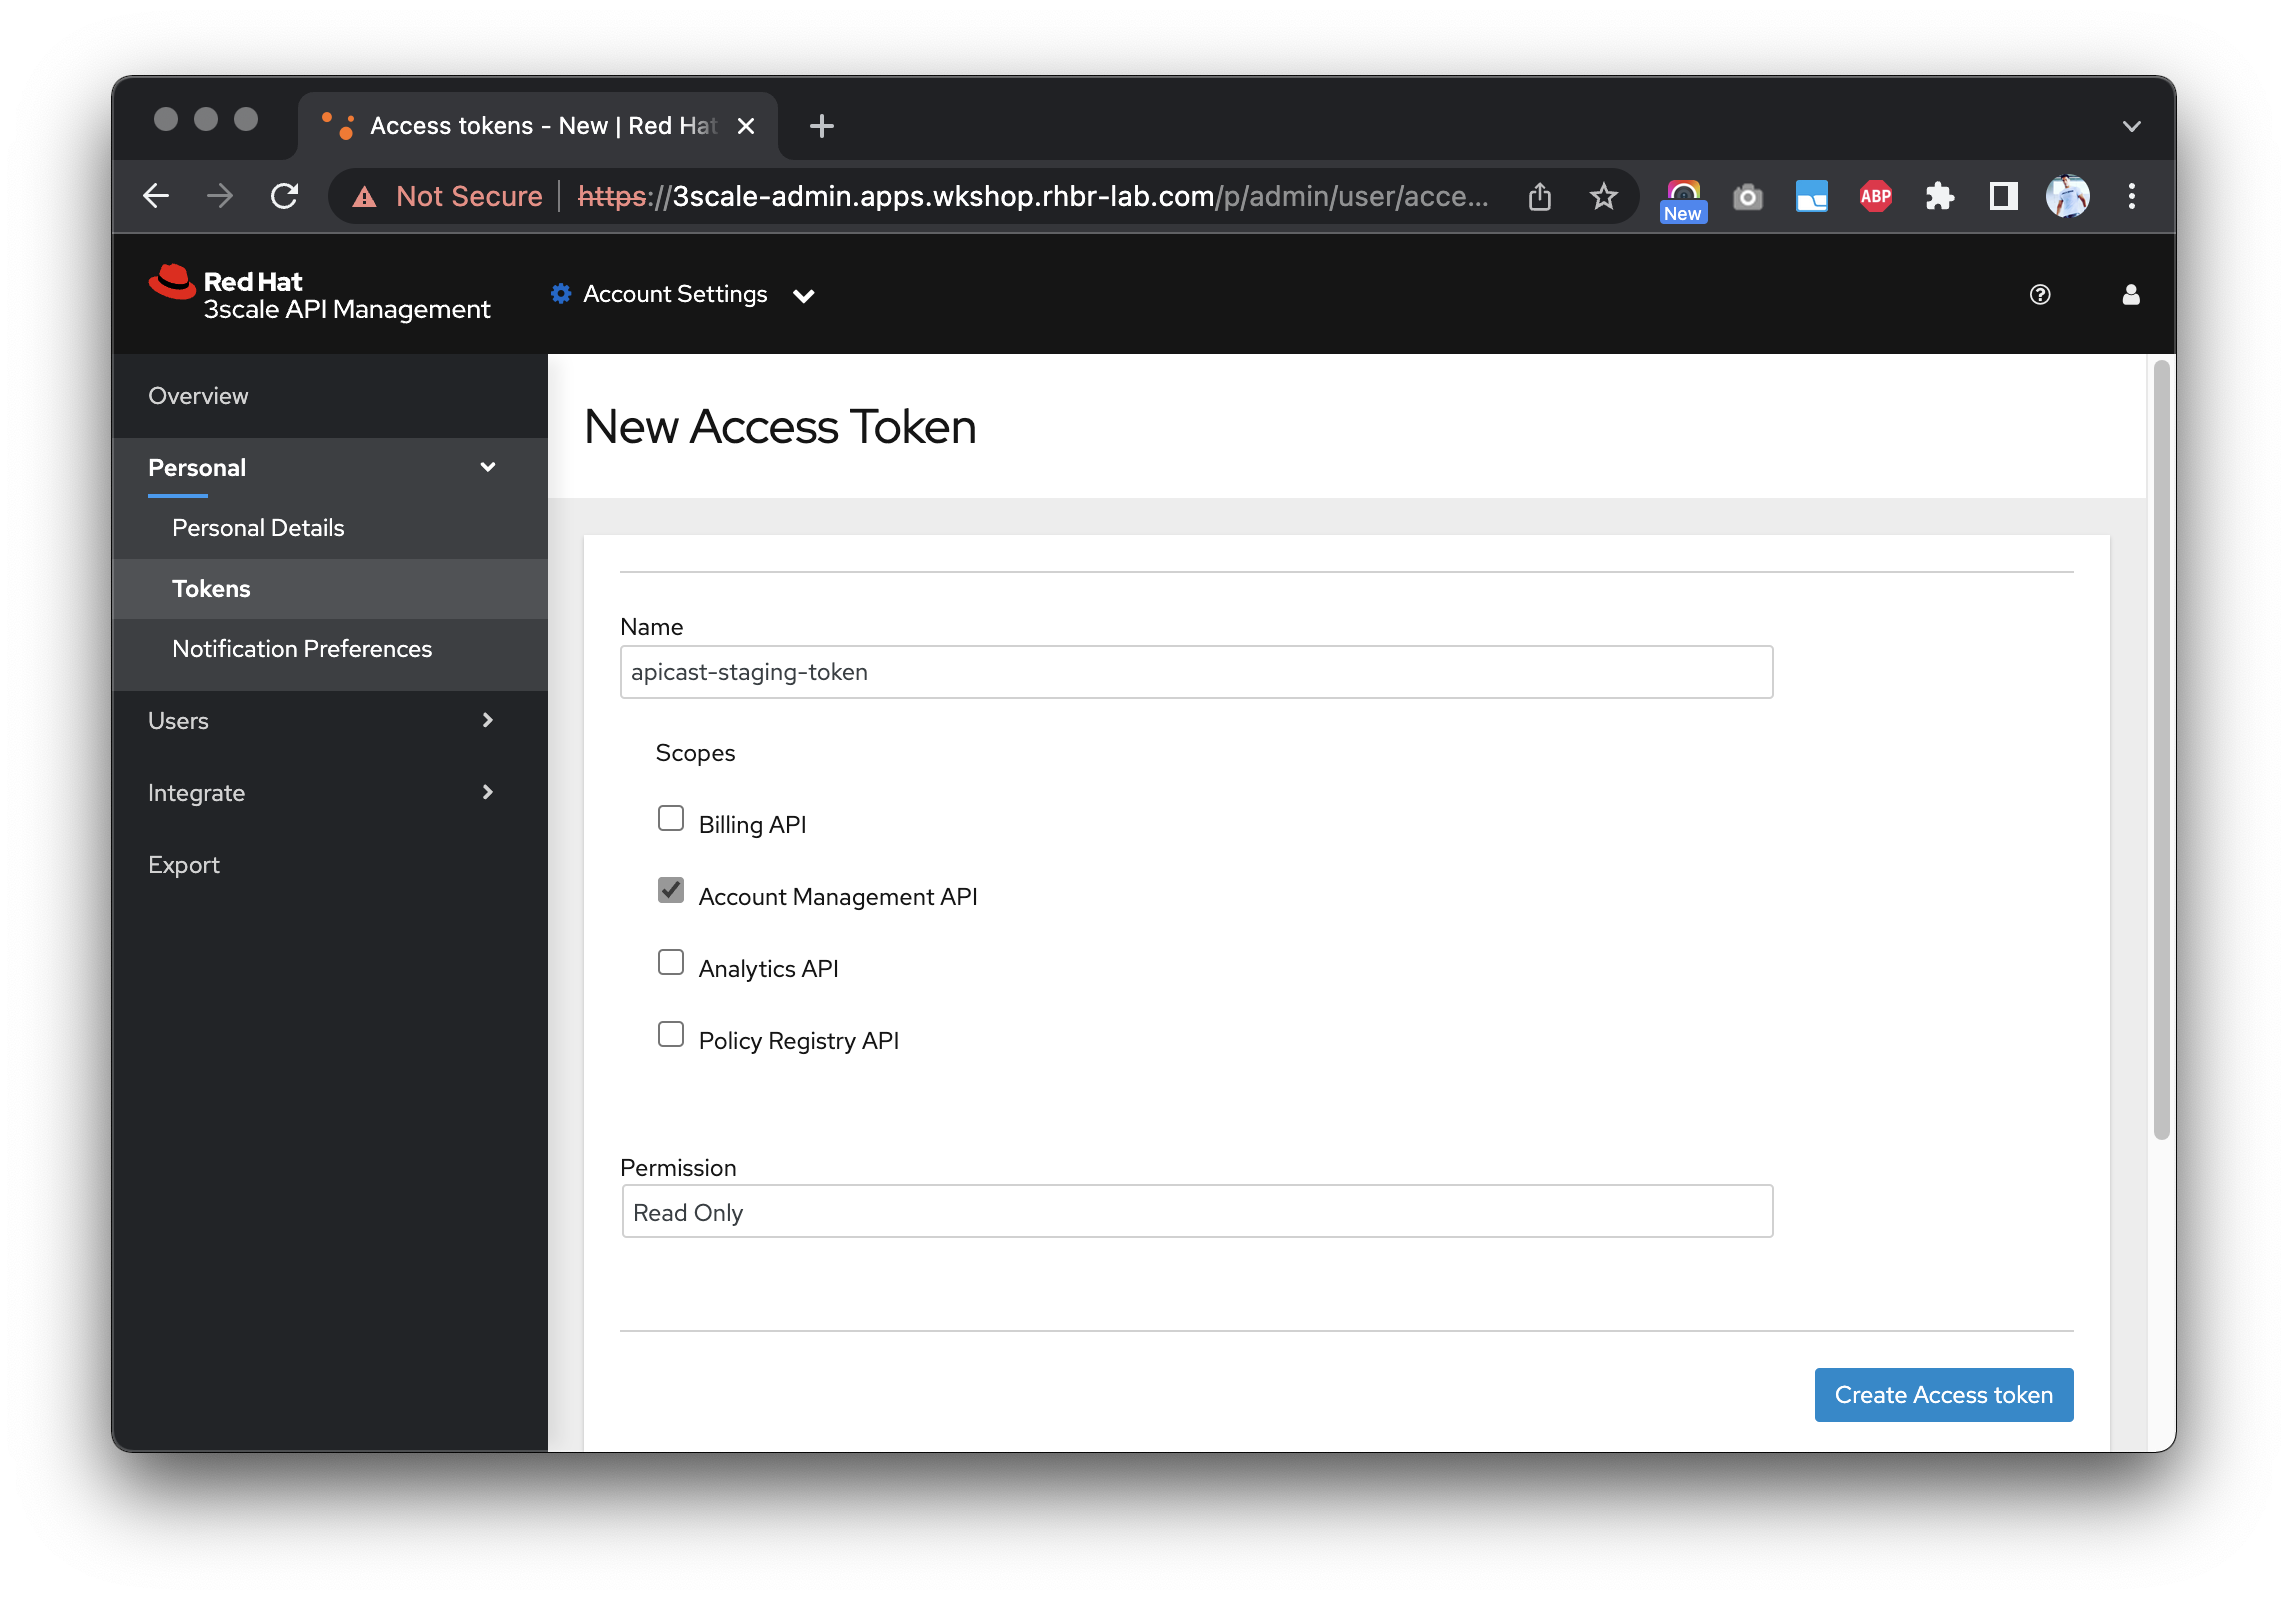
Task: Open Notification Preferences sidebar item
Action: pos(302,649)
